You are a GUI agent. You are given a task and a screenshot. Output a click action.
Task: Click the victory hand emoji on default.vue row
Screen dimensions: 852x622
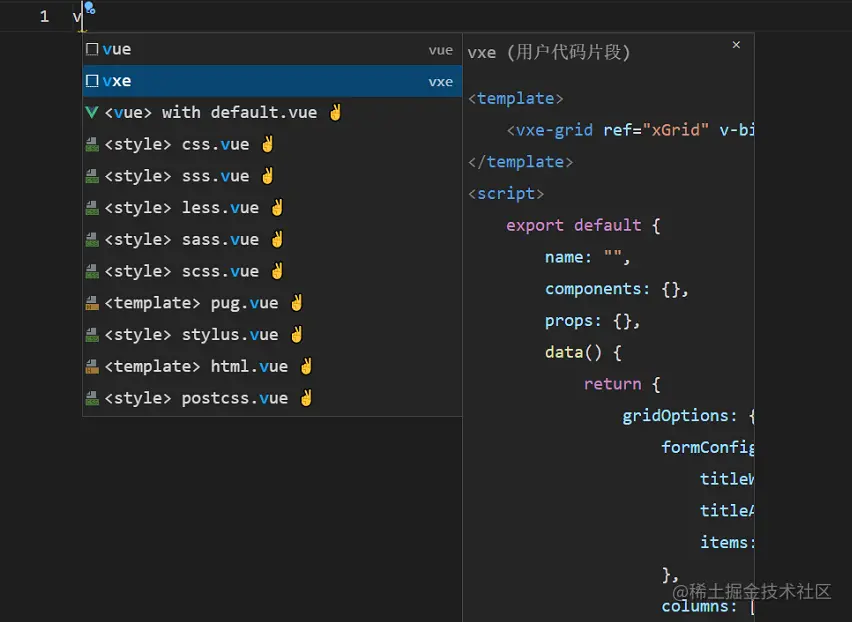tap(335, 112)
